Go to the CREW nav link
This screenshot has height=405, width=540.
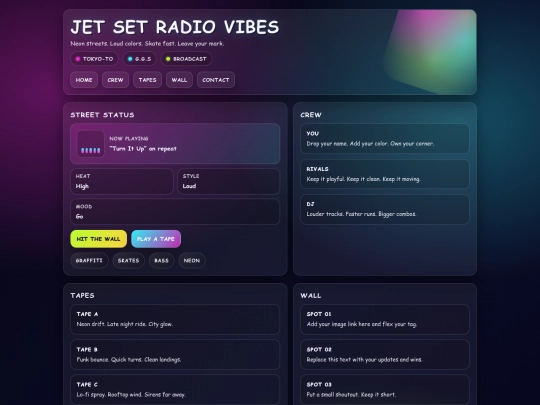tap(115, 80)
